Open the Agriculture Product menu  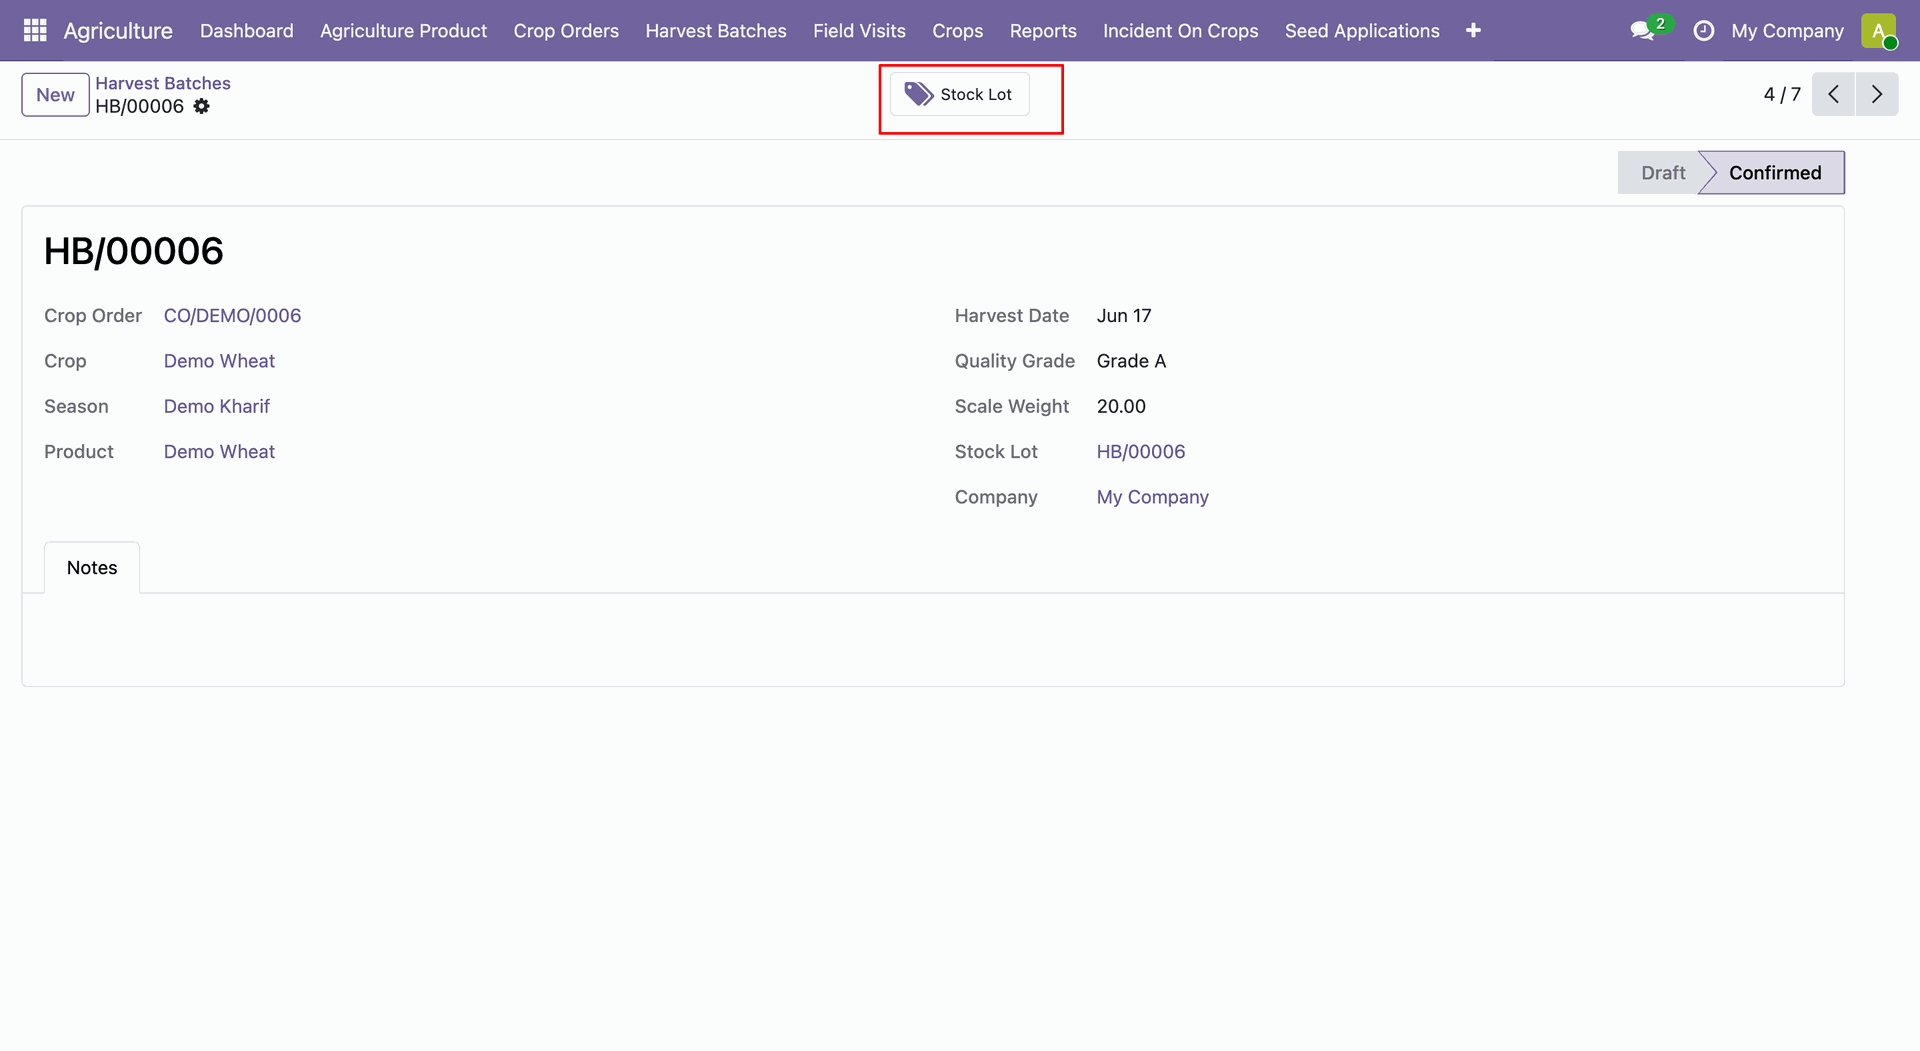click(x=403, y=31)
